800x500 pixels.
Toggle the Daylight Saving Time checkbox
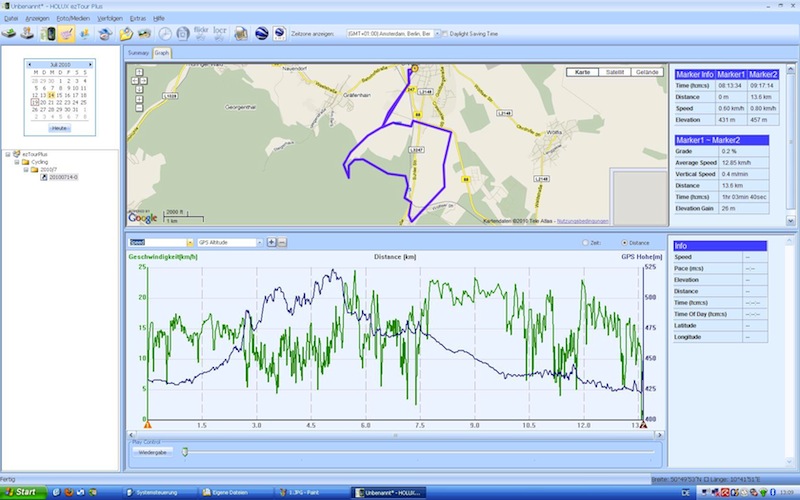[446, 33]
